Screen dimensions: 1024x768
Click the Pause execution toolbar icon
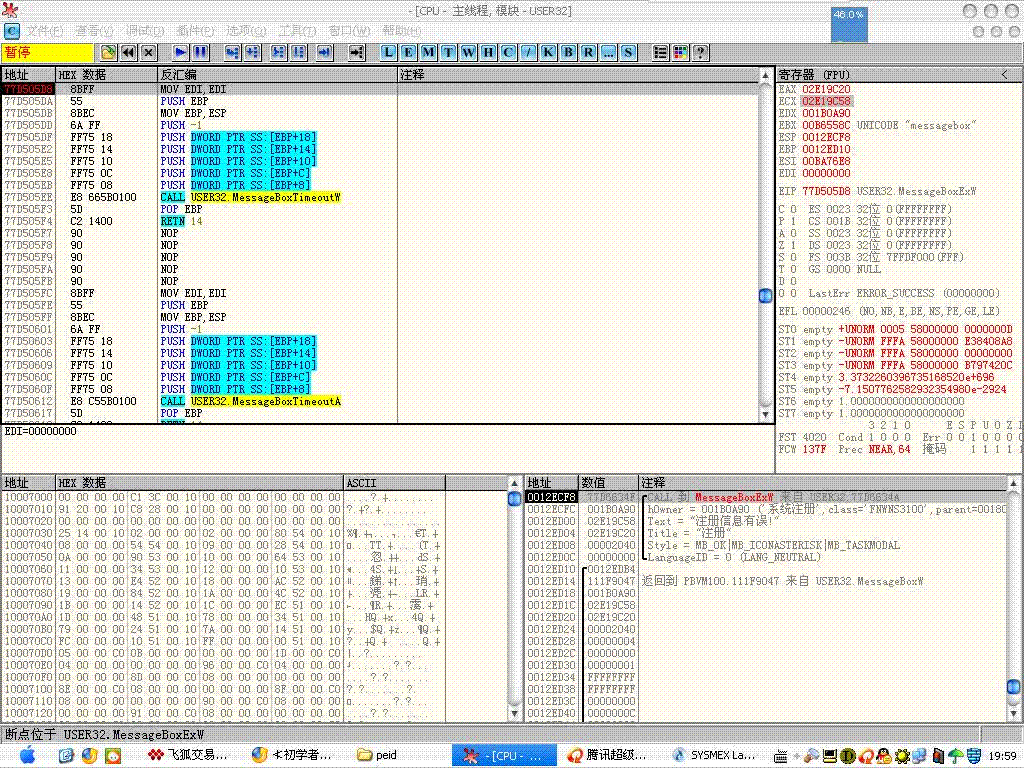coord(200,52)
